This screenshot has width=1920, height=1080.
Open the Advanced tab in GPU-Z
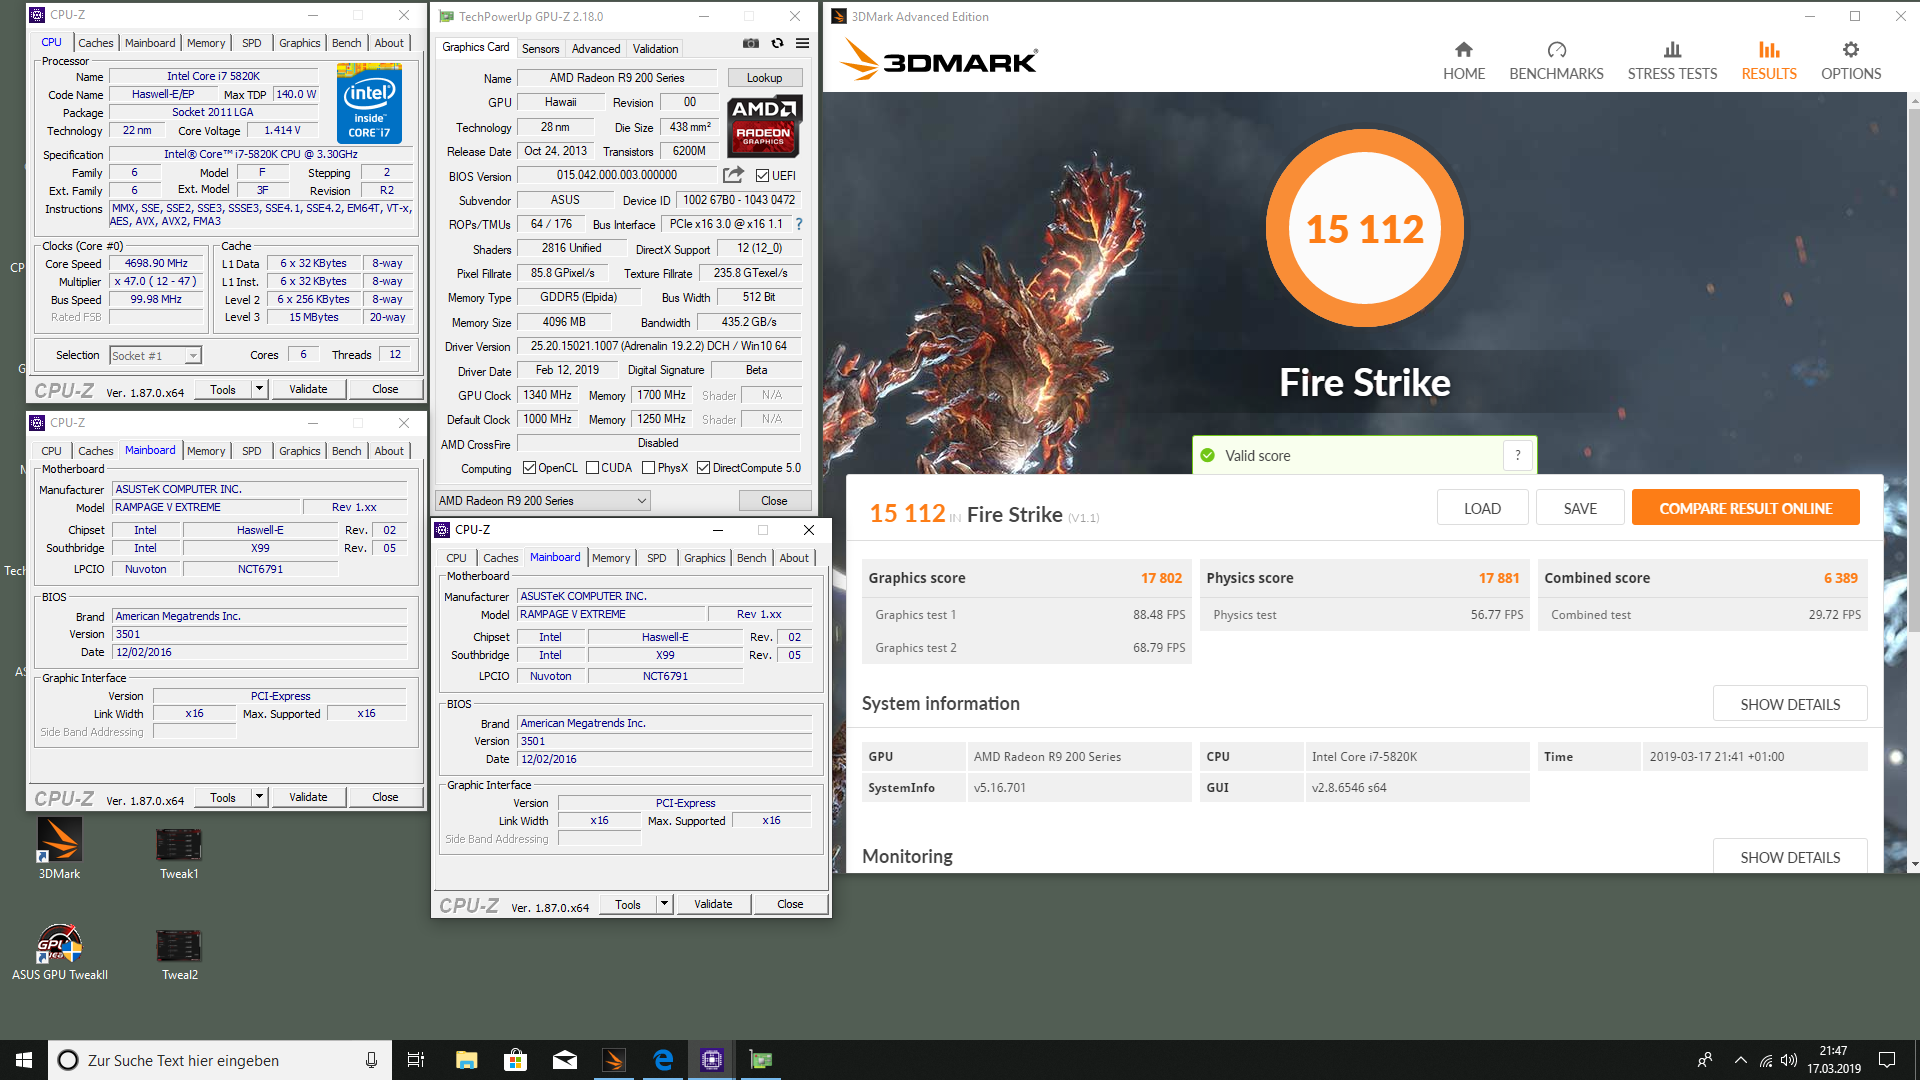click(596, 48)
